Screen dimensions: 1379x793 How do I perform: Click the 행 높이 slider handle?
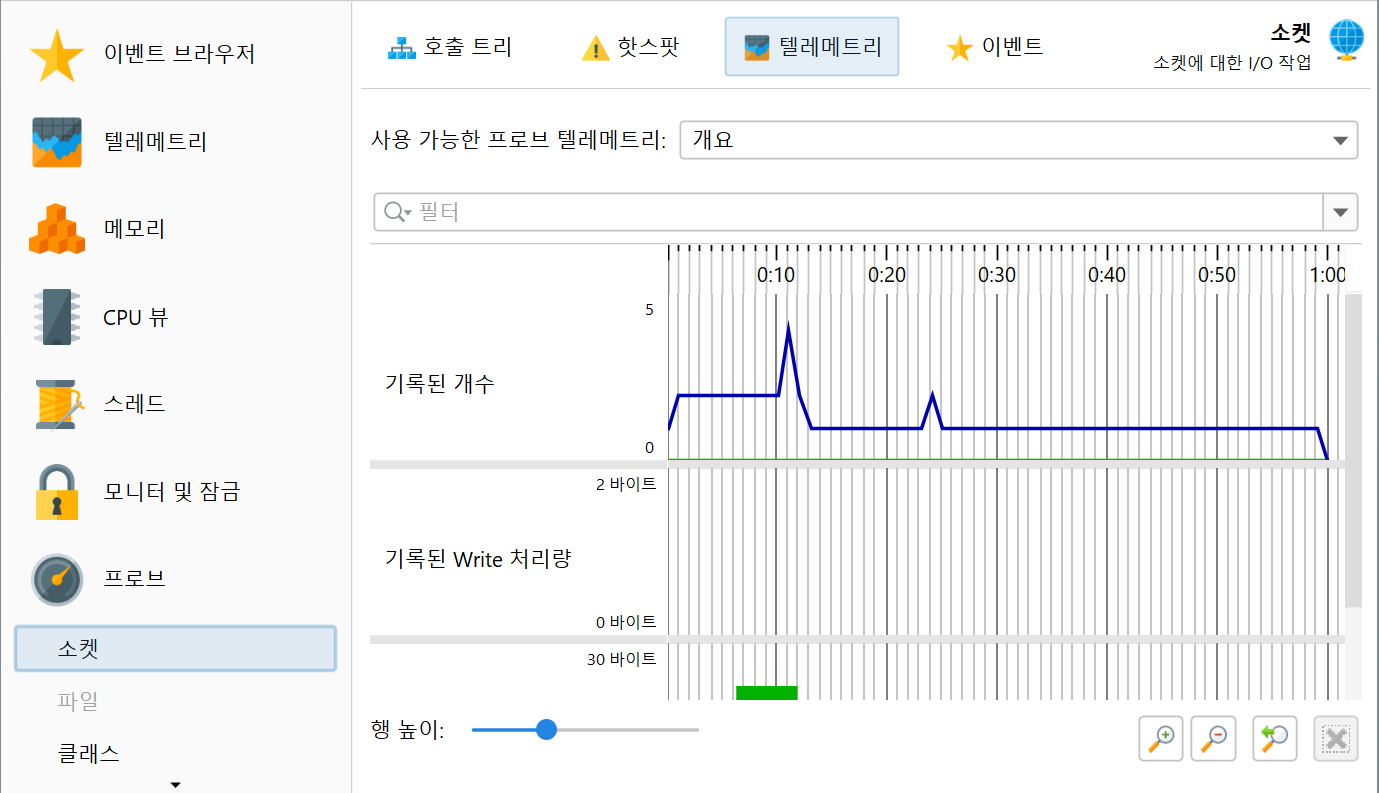pos(546,729)
